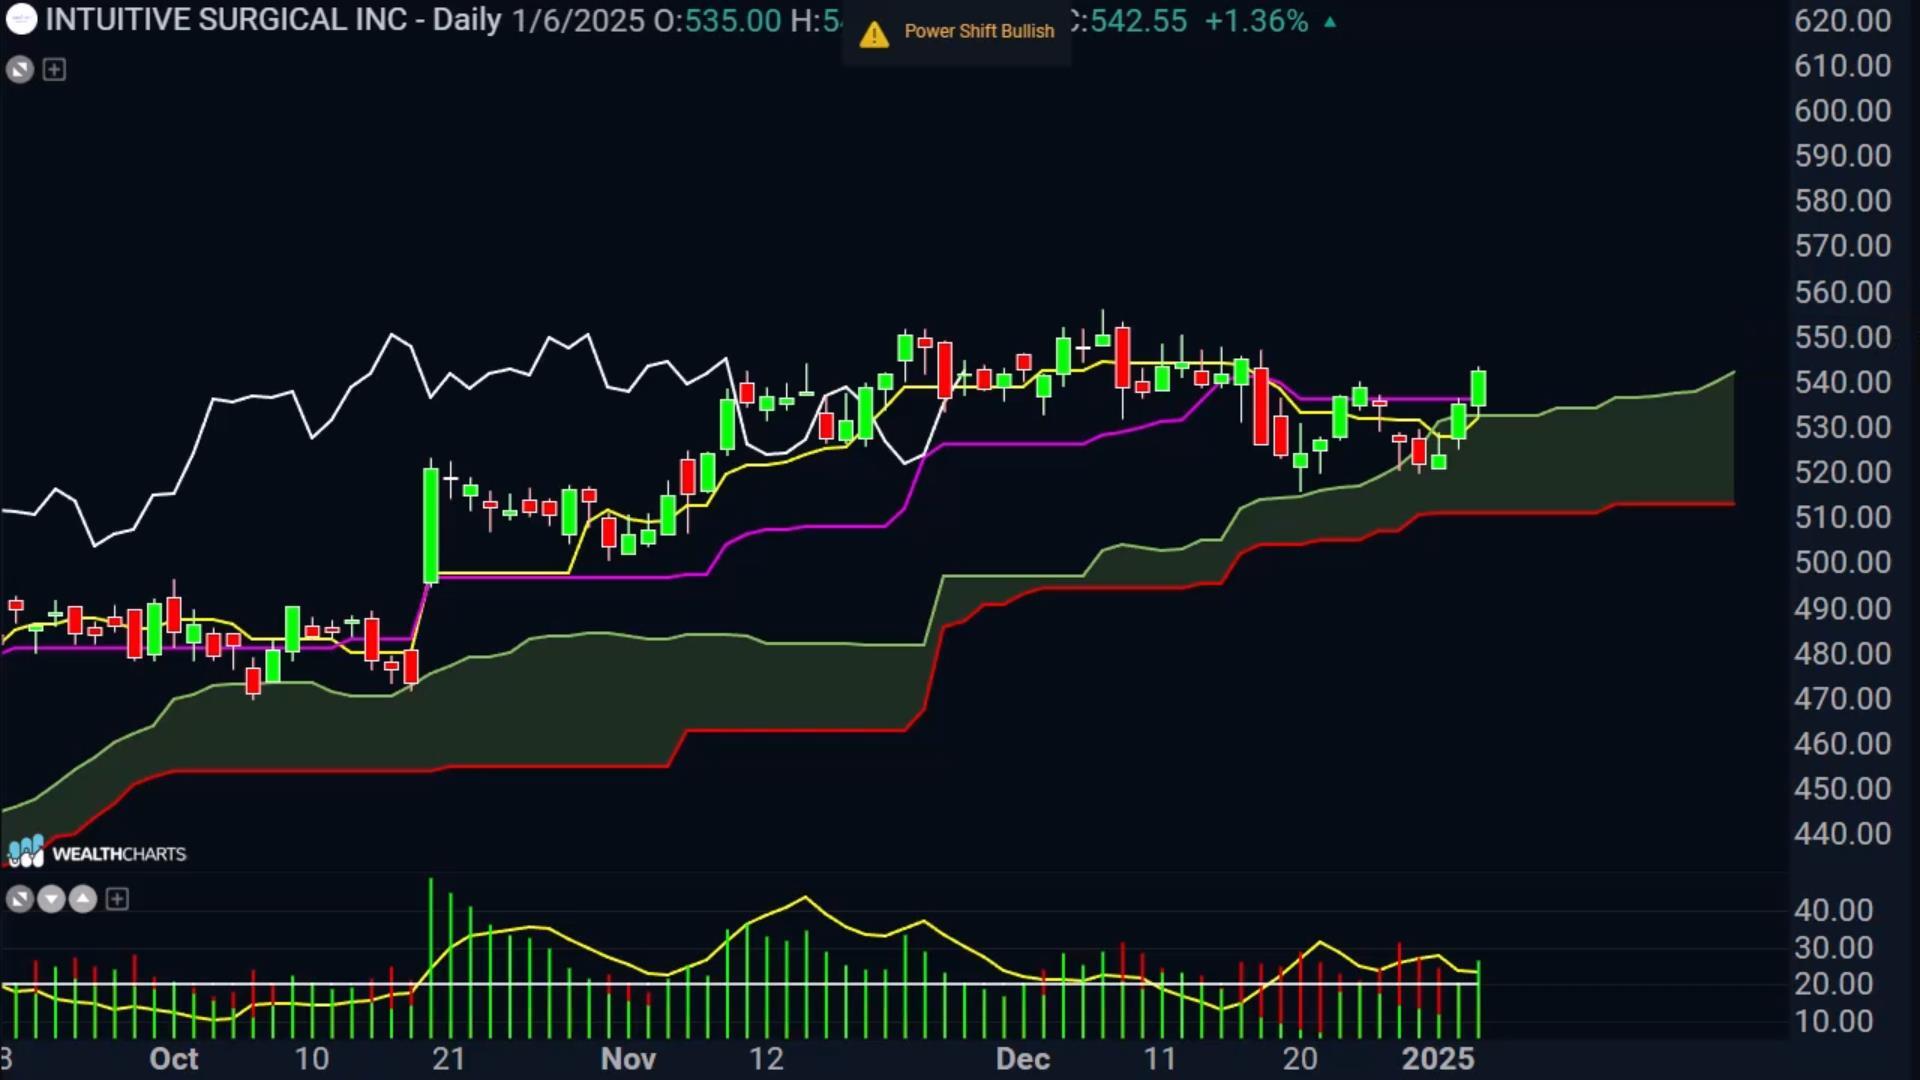Click the INTUITIVE SURGICAL INC - Daily title

(273, 20)
